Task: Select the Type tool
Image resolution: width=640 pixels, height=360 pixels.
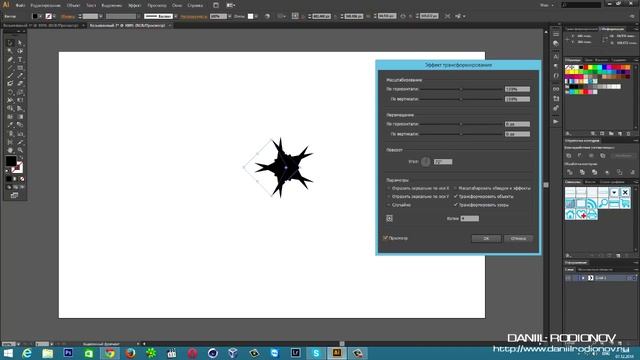Action: point(20,60)
